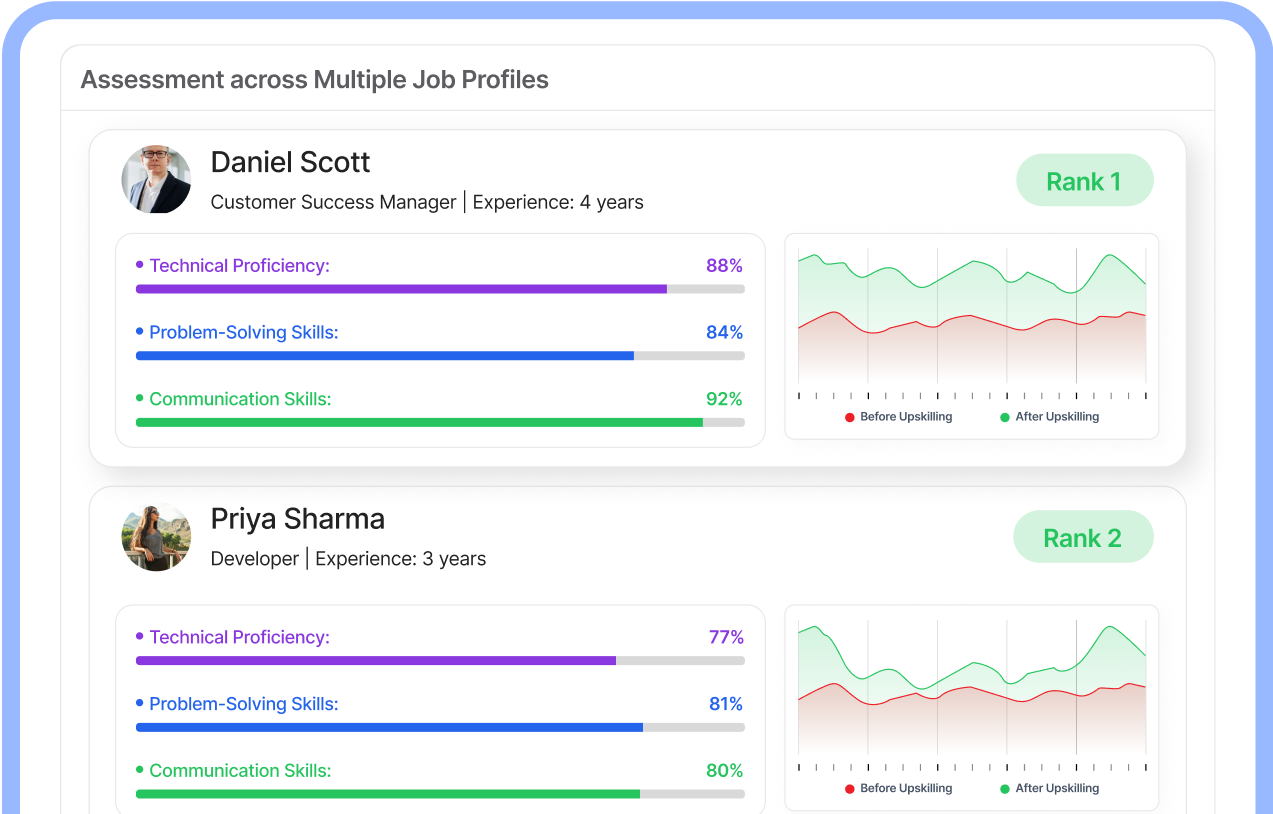The height and width of the screenshot is (814, 1273).
Task: Click the green legend dot in Priya's chart
Action: (1005, 789)
